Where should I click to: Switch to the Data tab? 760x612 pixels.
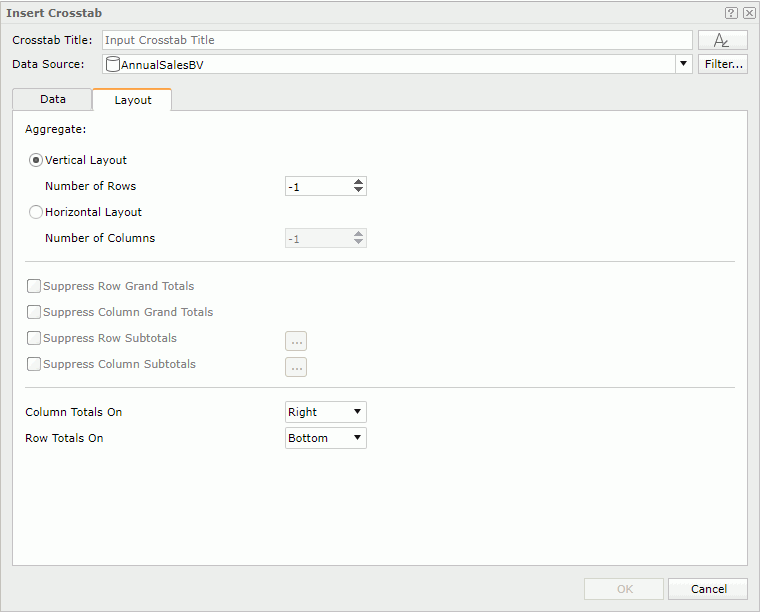click(x=53, y=100)
